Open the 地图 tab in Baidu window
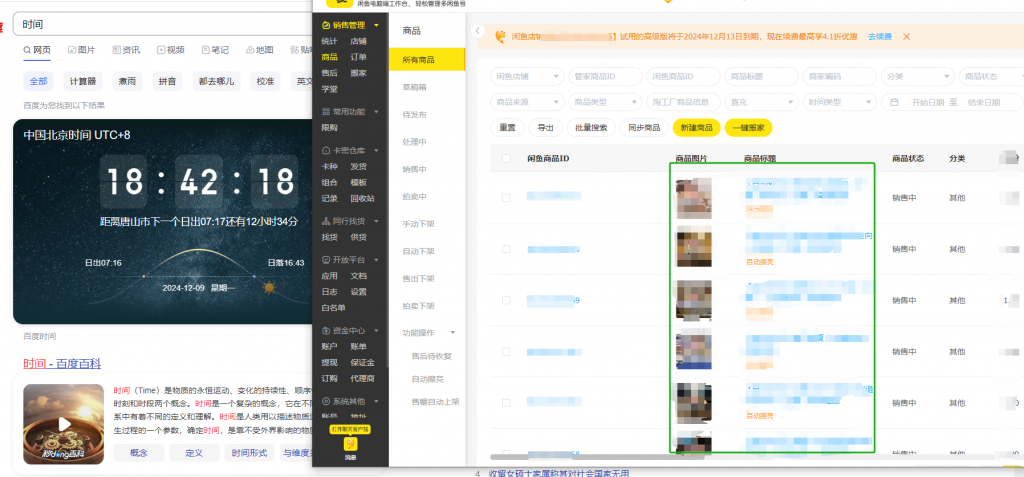 [260, 50]
